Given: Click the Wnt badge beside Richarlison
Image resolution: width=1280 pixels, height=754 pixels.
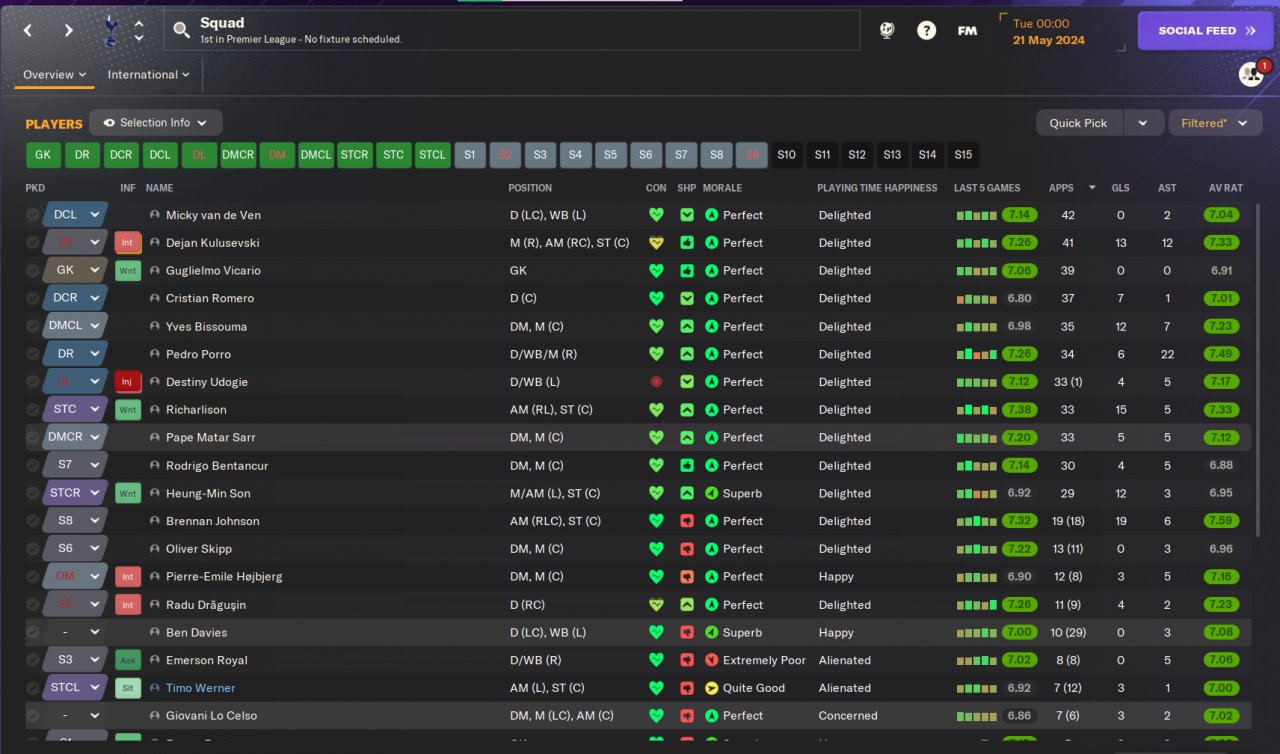Looking at the screenshot, I should [x=128, y=410].
